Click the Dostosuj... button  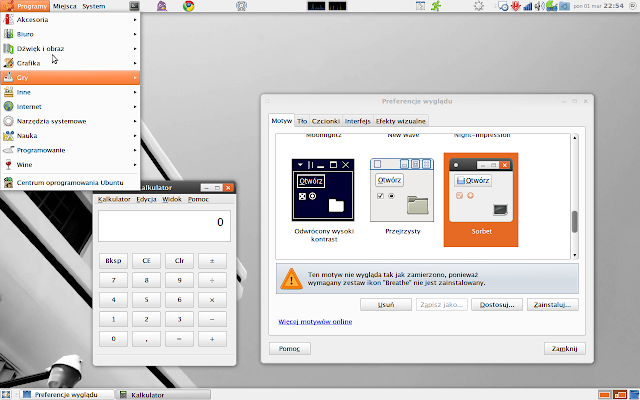pos(497,304)
